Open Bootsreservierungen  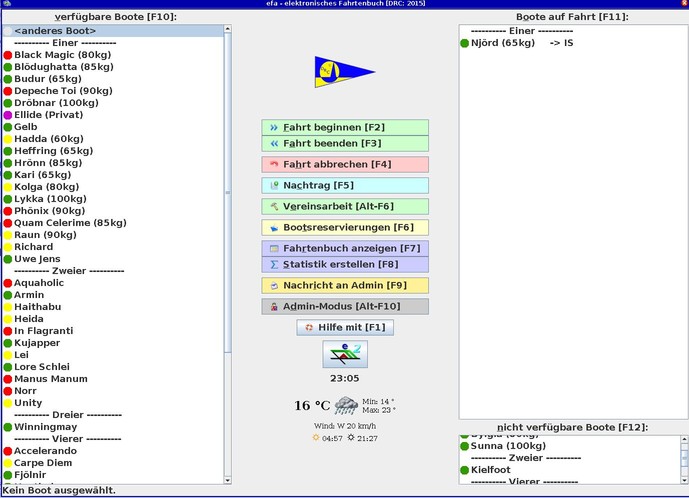344,227
